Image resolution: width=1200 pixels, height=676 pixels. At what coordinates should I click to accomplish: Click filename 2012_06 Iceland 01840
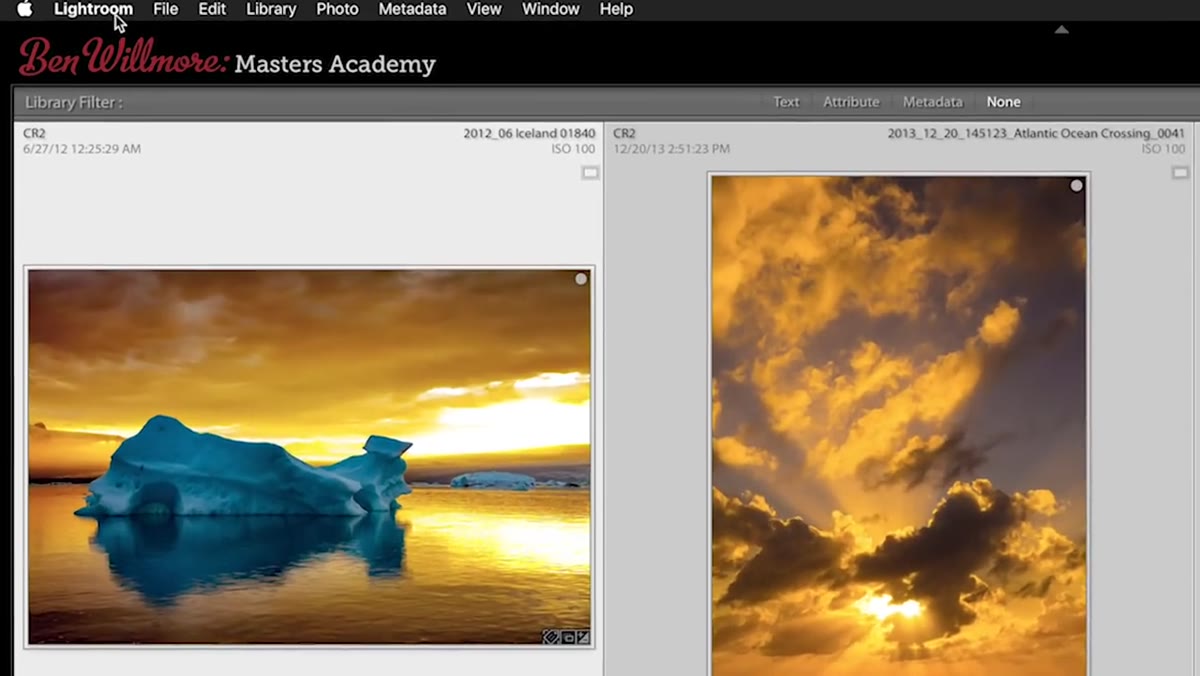point(529,134)
